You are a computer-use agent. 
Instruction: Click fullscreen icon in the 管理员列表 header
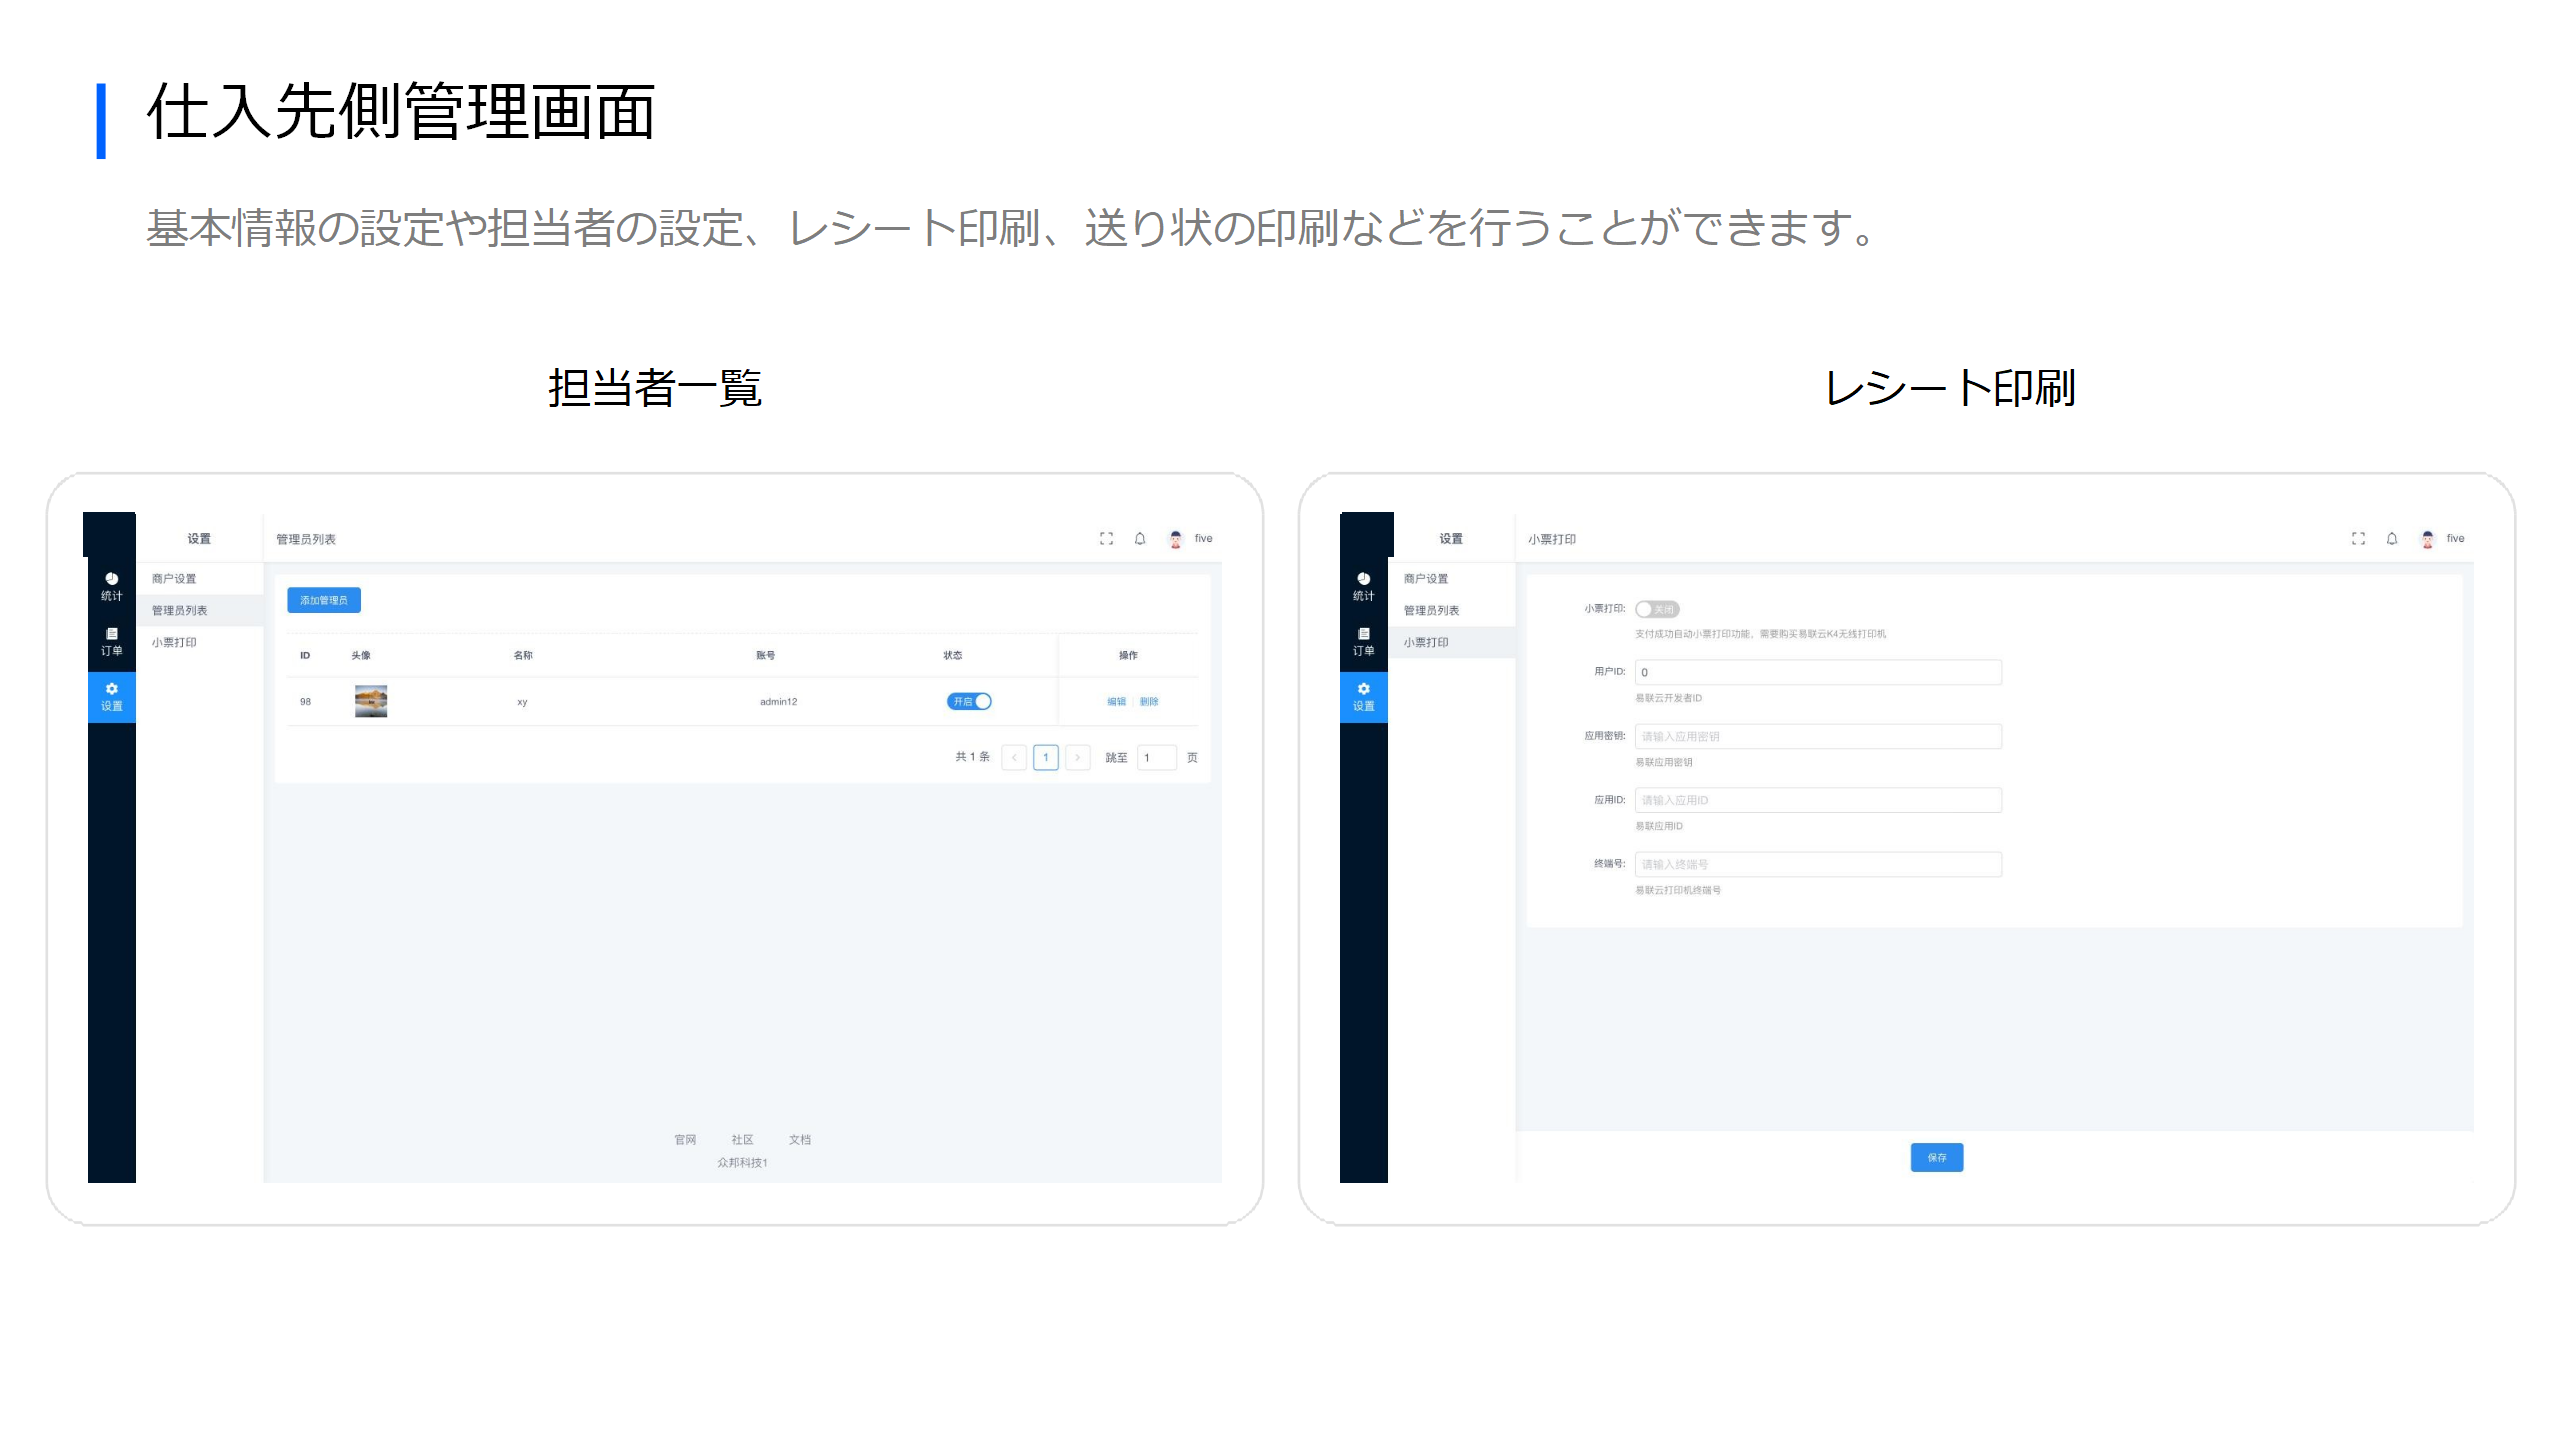1106,538
